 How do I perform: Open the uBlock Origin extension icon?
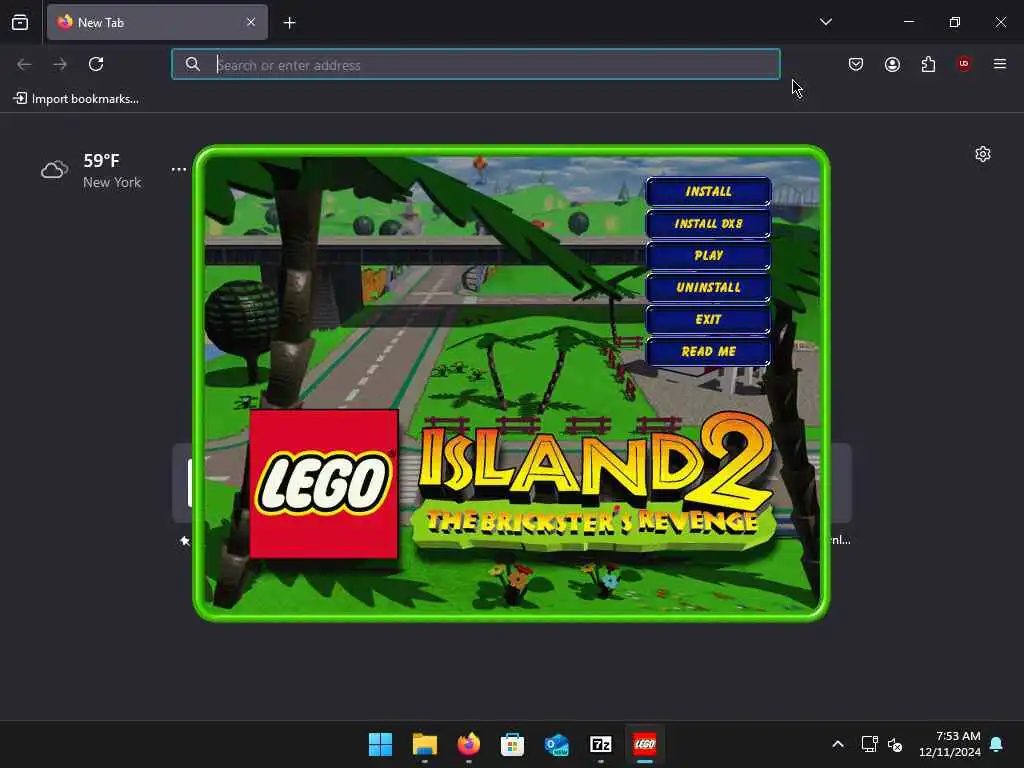coord(964,64)
